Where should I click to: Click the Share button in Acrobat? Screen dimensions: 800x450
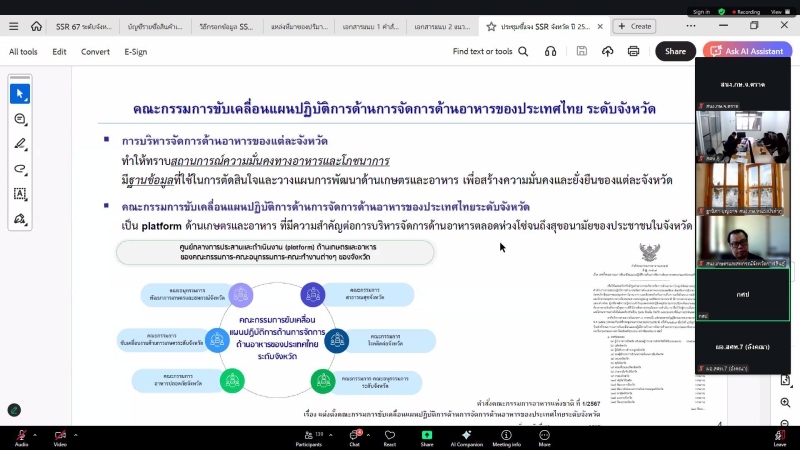[x=675, y=51]
